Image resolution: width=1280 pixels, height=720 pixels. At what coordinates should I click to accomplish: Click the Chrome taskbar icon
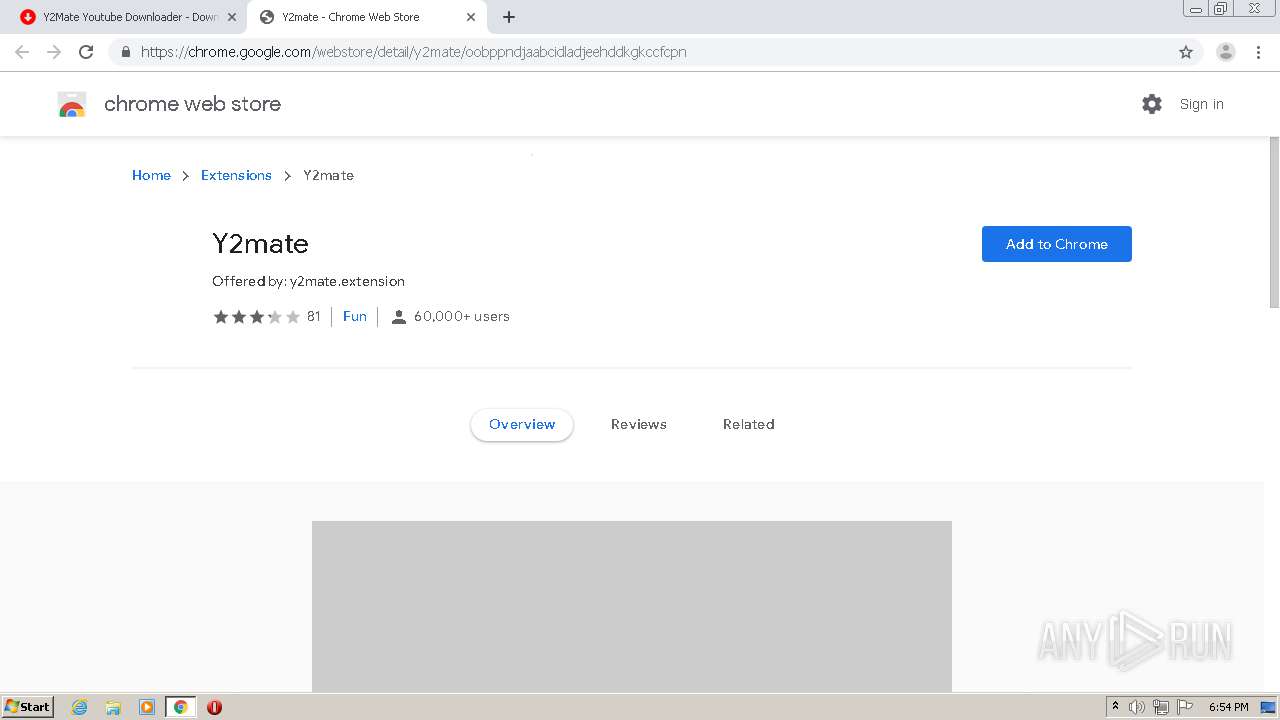point(180,707)
